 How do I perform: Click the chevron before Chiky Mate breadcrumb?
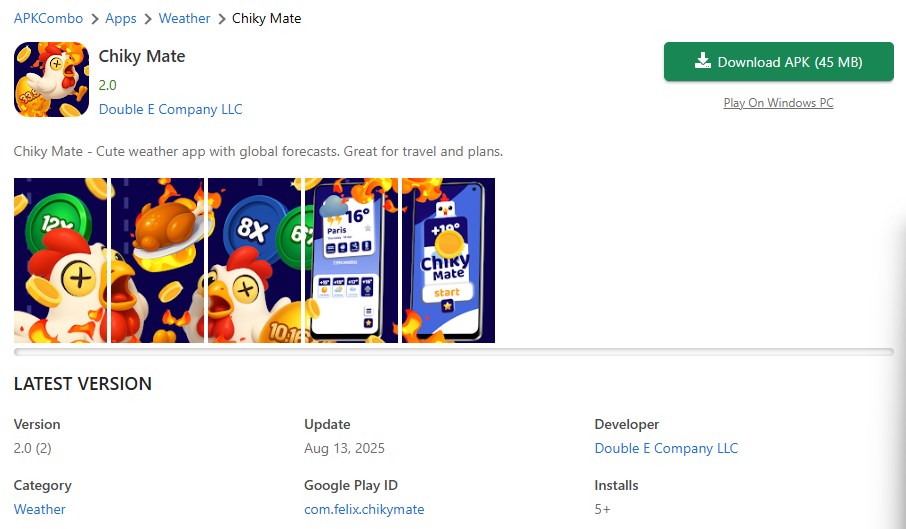tap(222, 18)
